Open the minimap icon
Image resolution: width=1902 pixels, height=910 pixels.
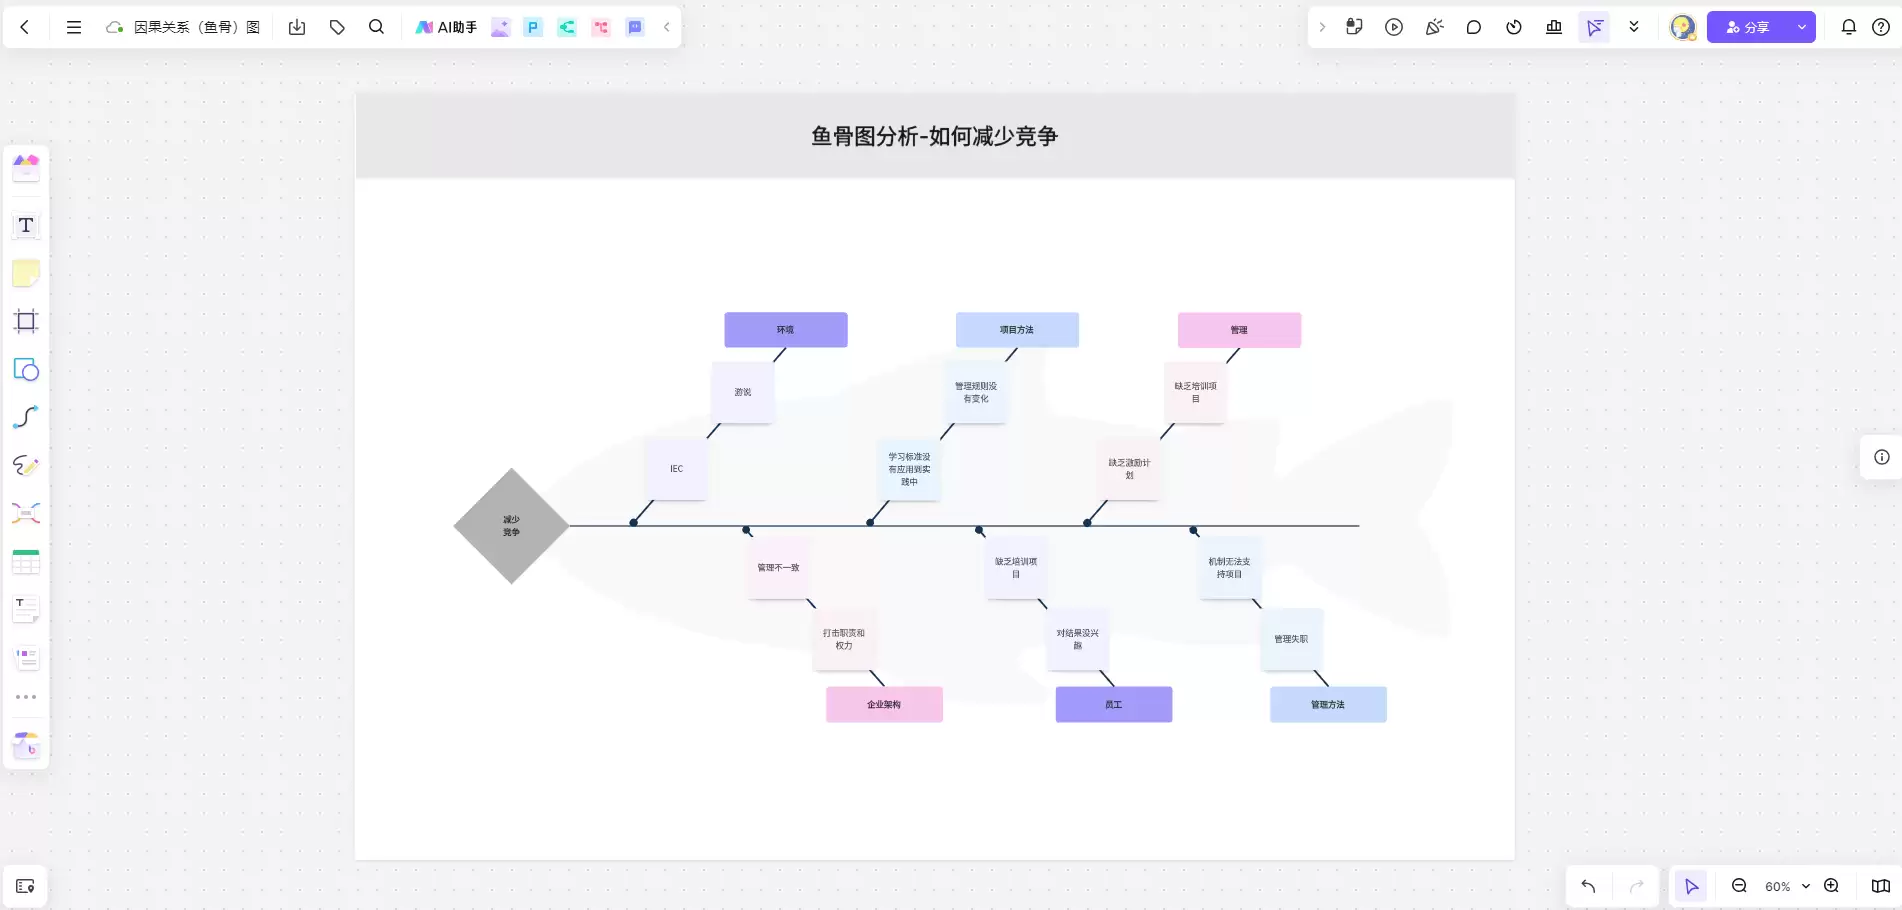click(1880, 886)
